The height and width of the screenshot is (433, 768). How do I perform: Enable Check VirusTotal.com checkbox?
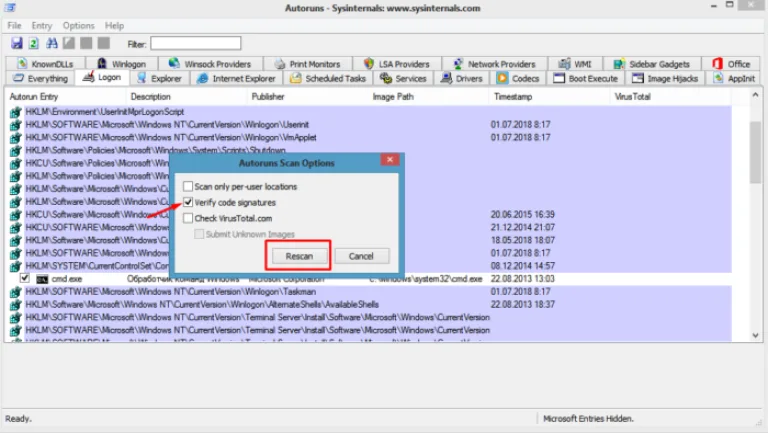tap(188, 218)
